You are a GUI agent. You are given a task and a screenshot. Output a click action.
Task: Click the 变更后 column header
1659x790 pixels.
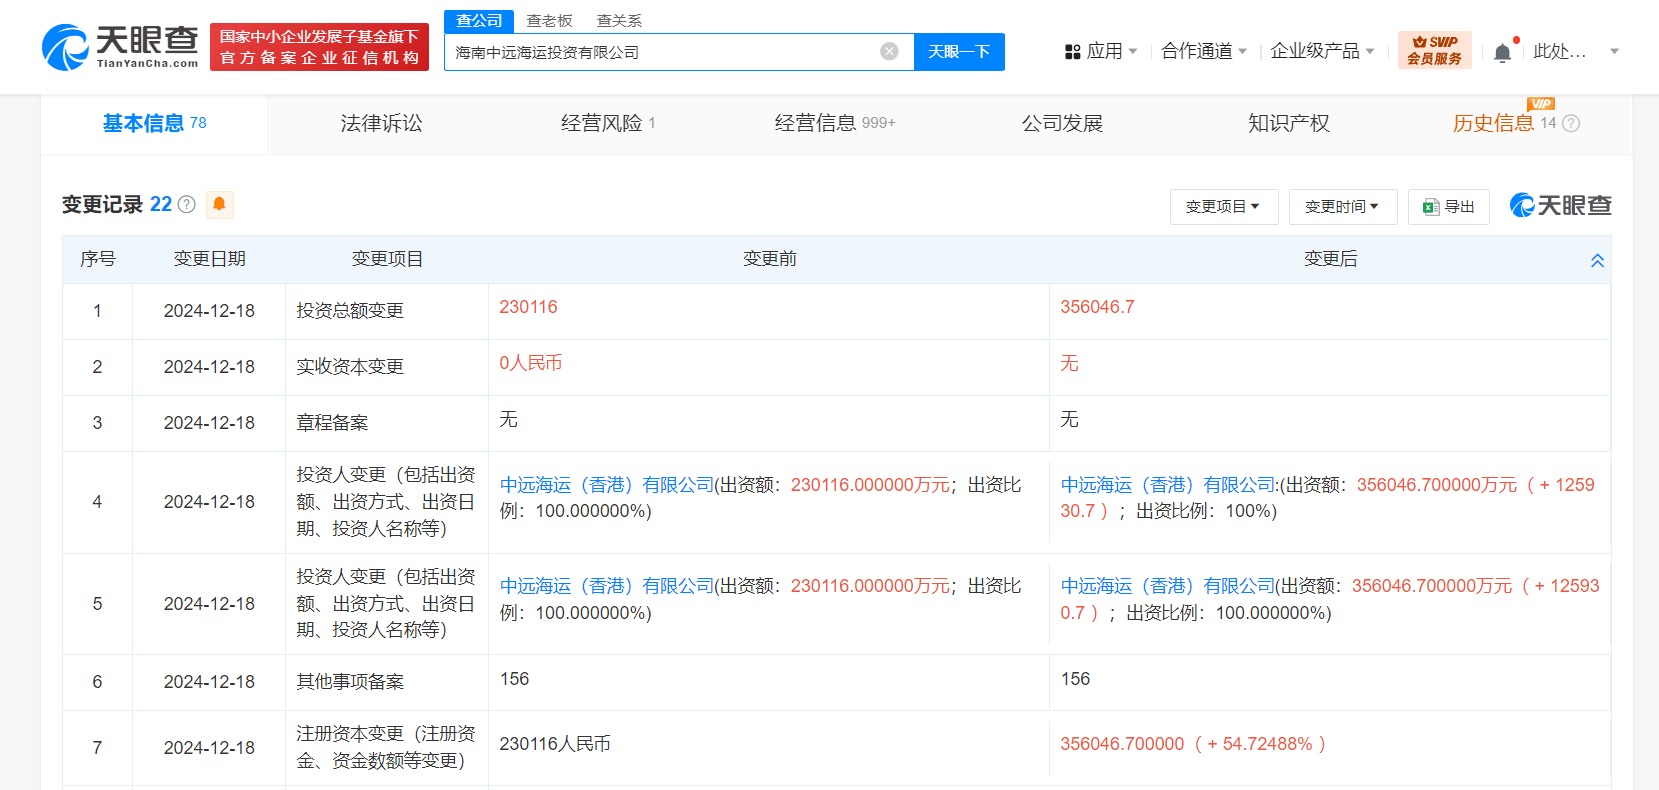[1331, 259]
